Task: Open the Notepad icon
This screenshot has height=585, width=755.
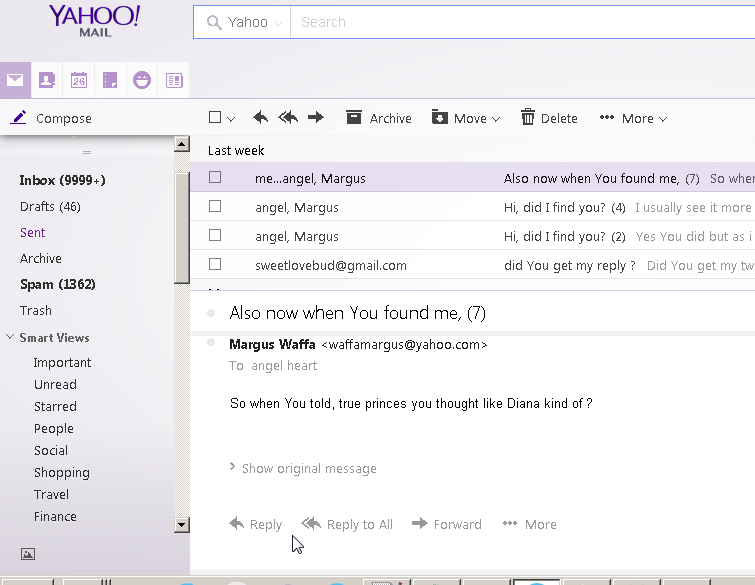Action: tap(110, 80)
